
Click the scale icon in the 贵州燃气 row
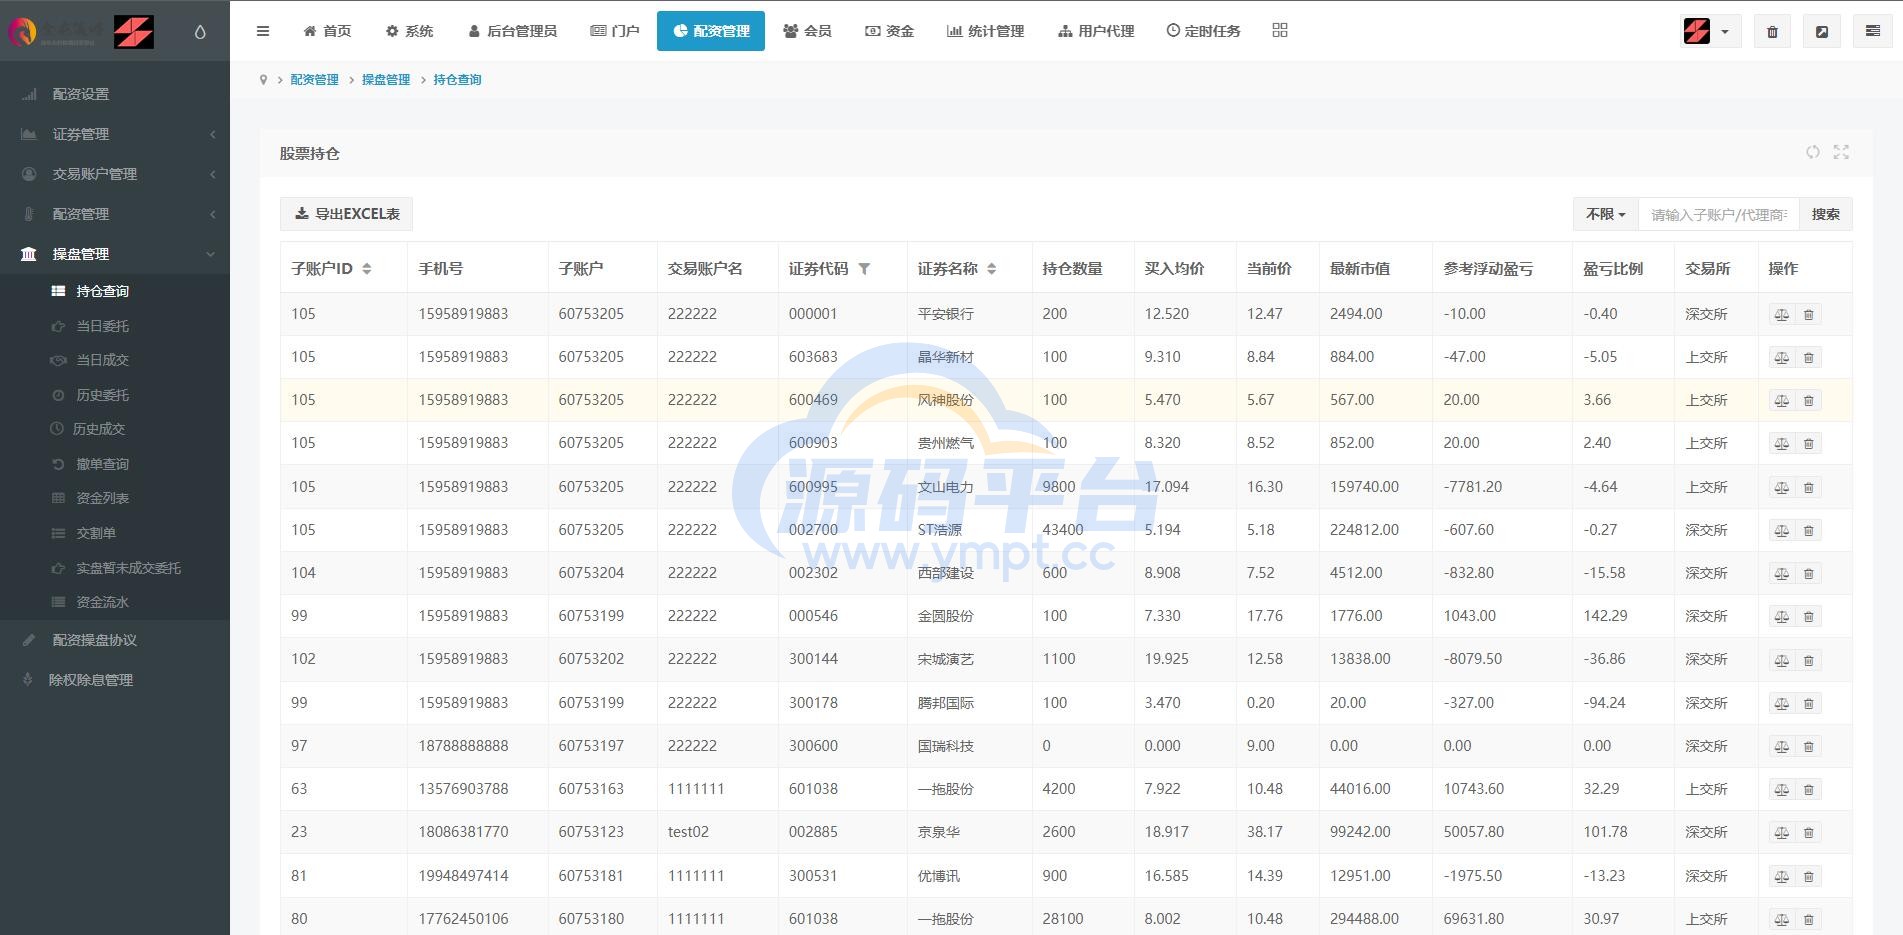click(1782, 443)
